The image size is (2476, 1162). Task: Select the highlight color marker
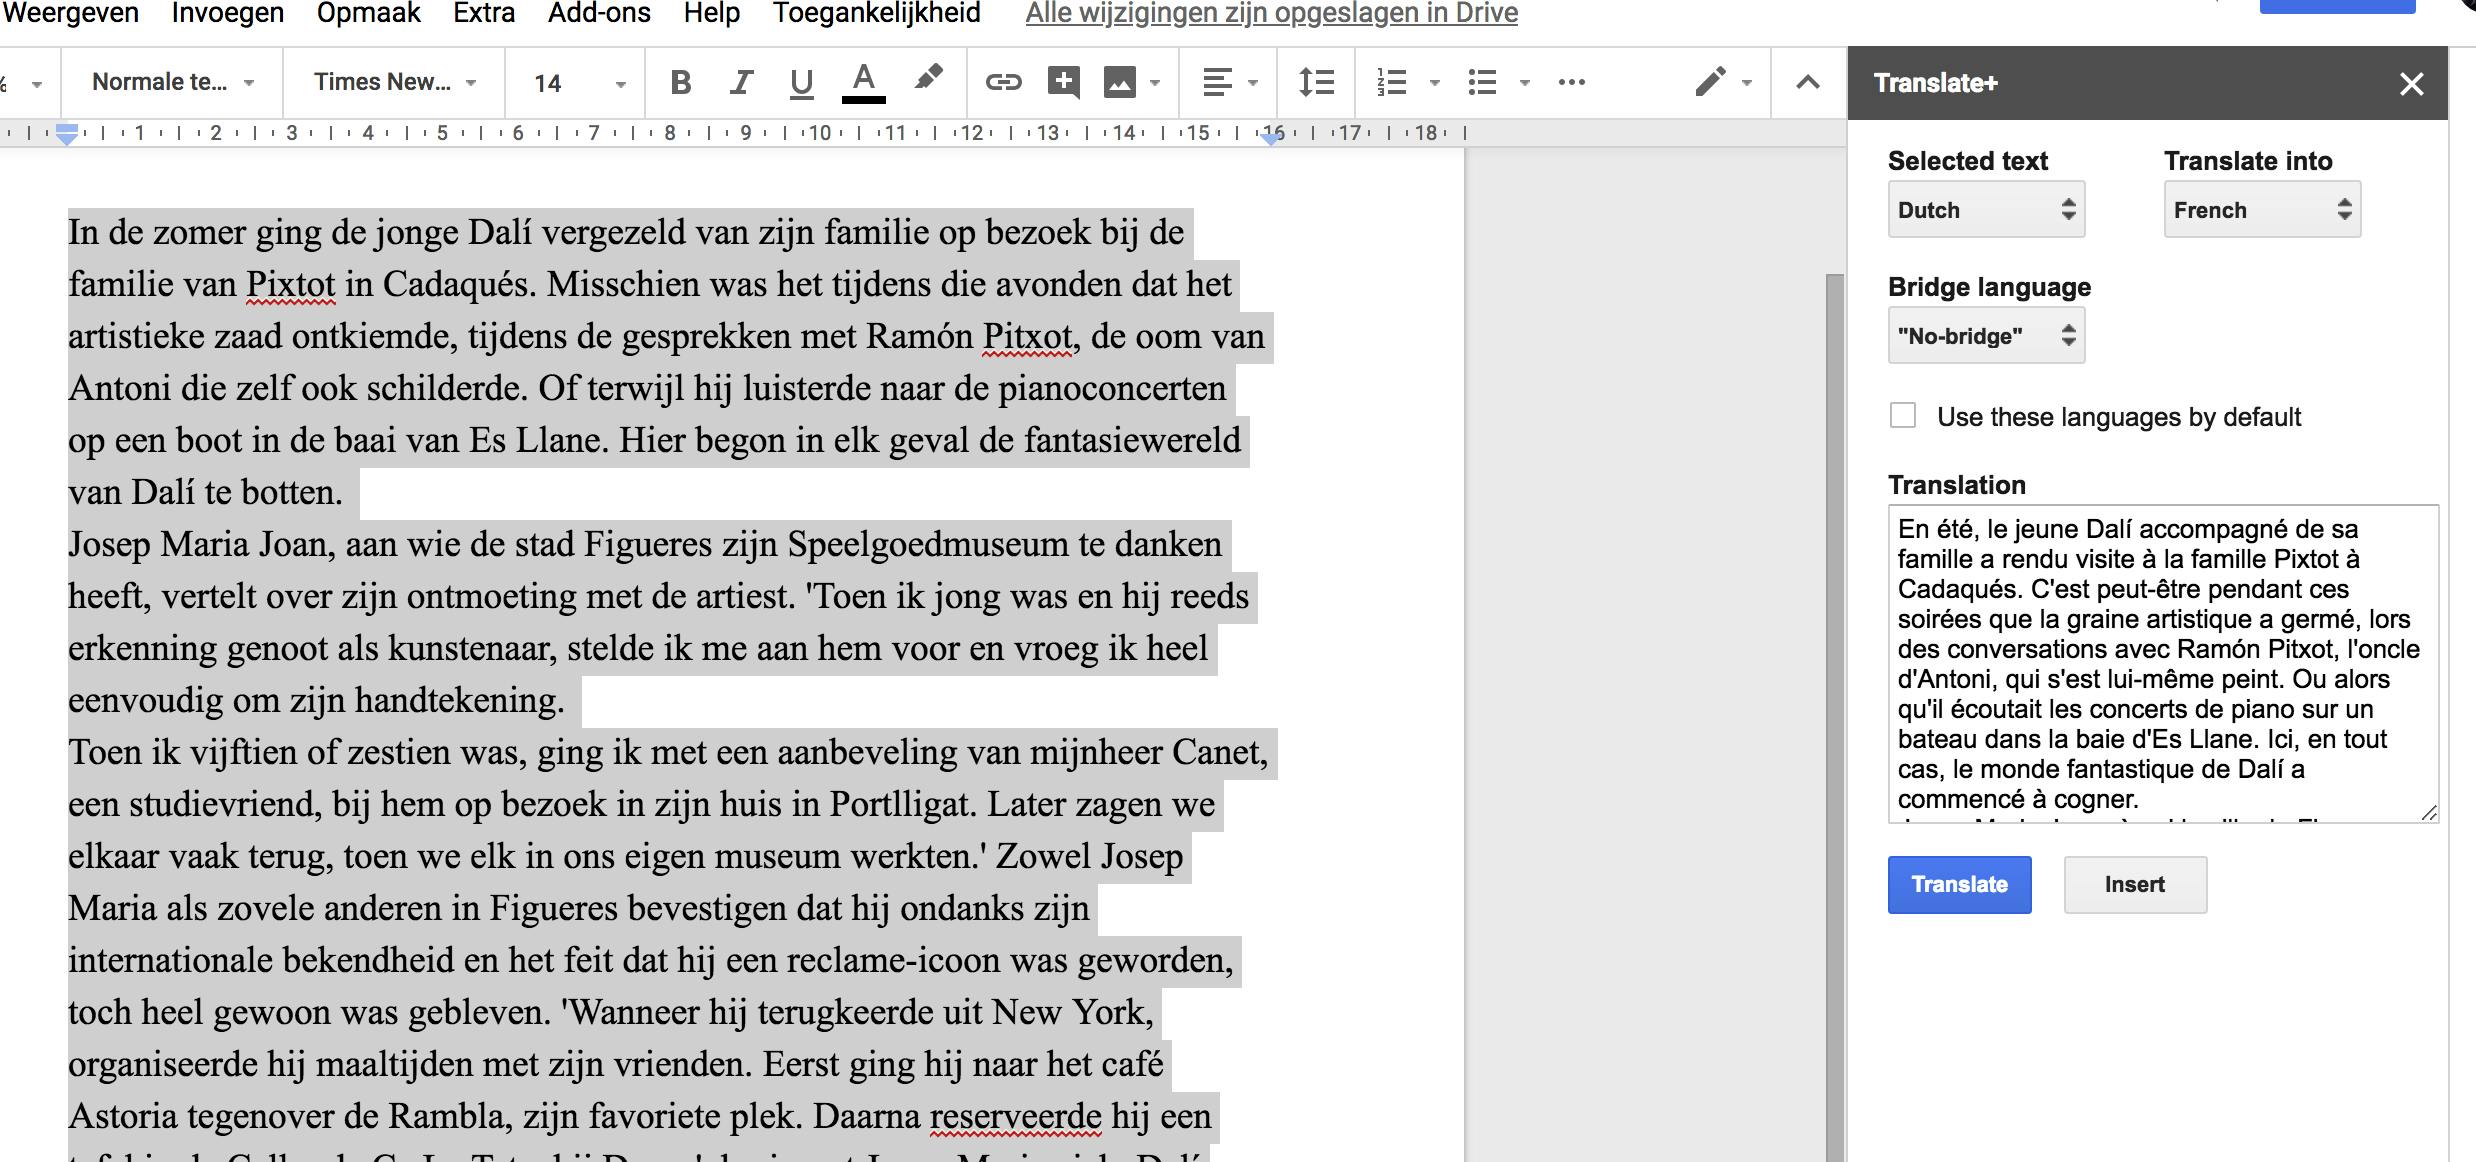[928, 79]
